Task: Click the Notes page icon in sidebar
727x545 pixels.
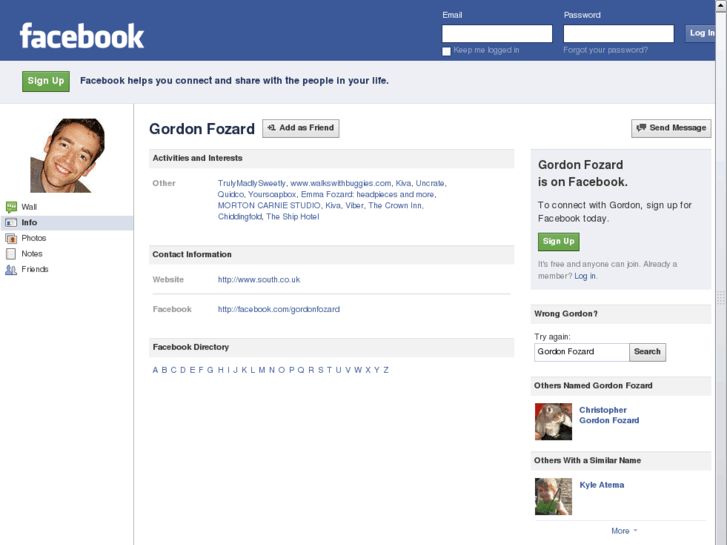Action: click(x=11, y=254)
